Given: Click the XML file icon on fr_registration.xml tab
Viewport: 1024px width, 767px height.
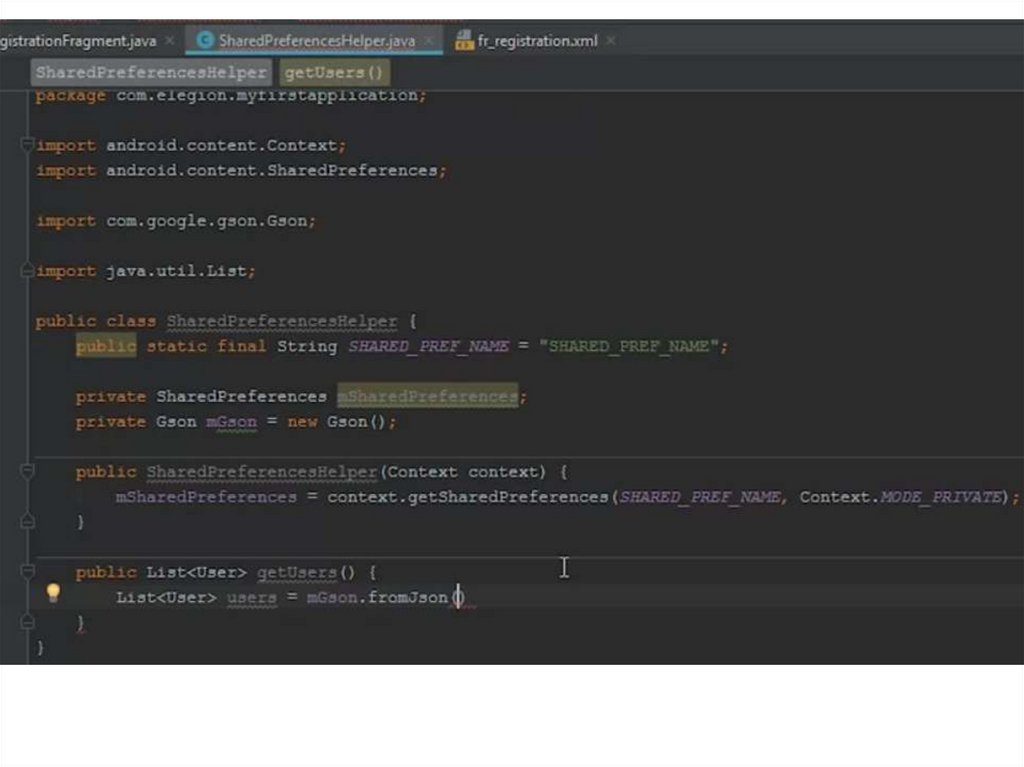Looking at the screenshot, I should pos(463,40).
